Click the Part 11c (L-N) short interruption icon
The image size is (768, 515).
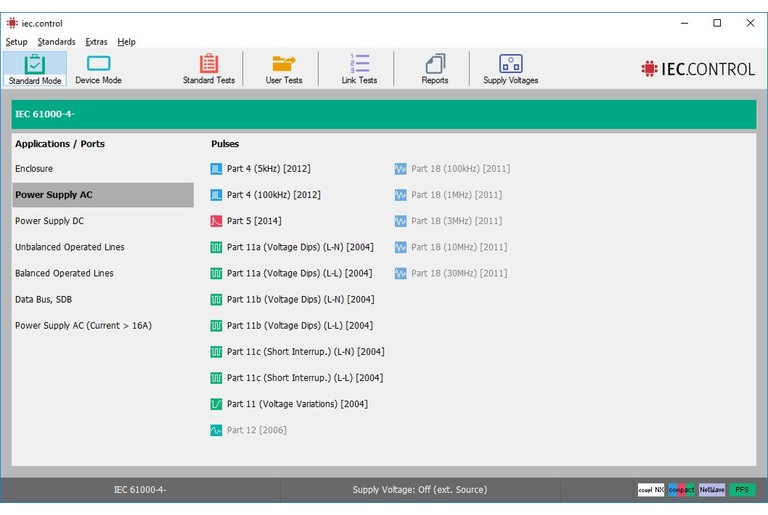click(x=216, y=352)
